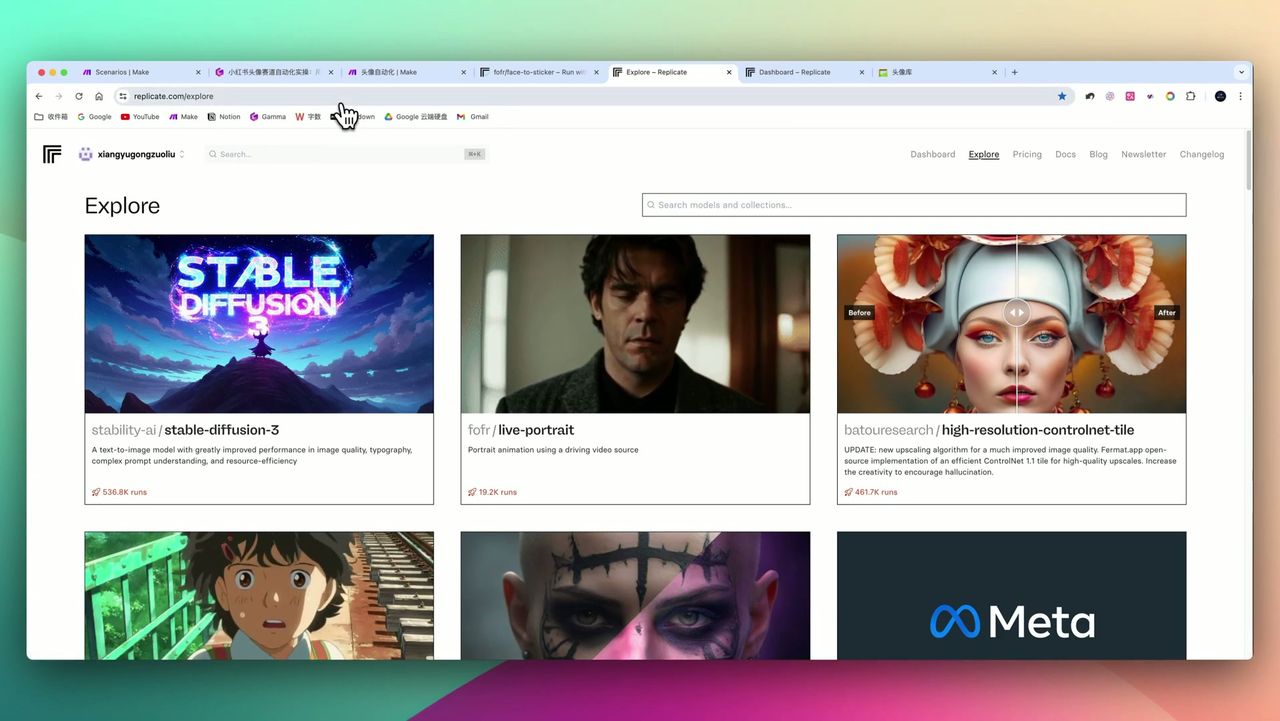Click the Replicate logo in the navbar
Image resolution: width=1280 pixels, height=721 pixels.
[x=51, y=153]
